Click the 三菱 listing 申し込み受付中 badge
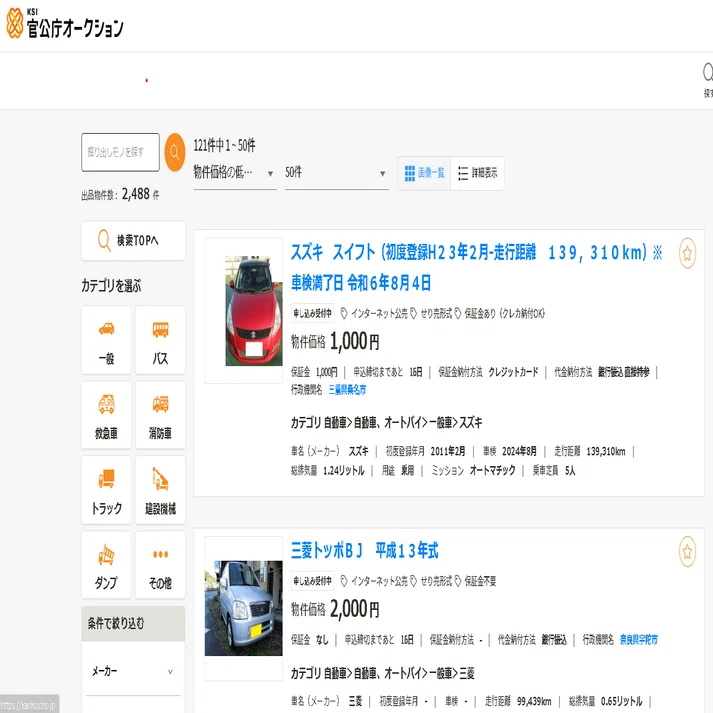The height and width of the screenshot is (713, 713). (312, 581)
